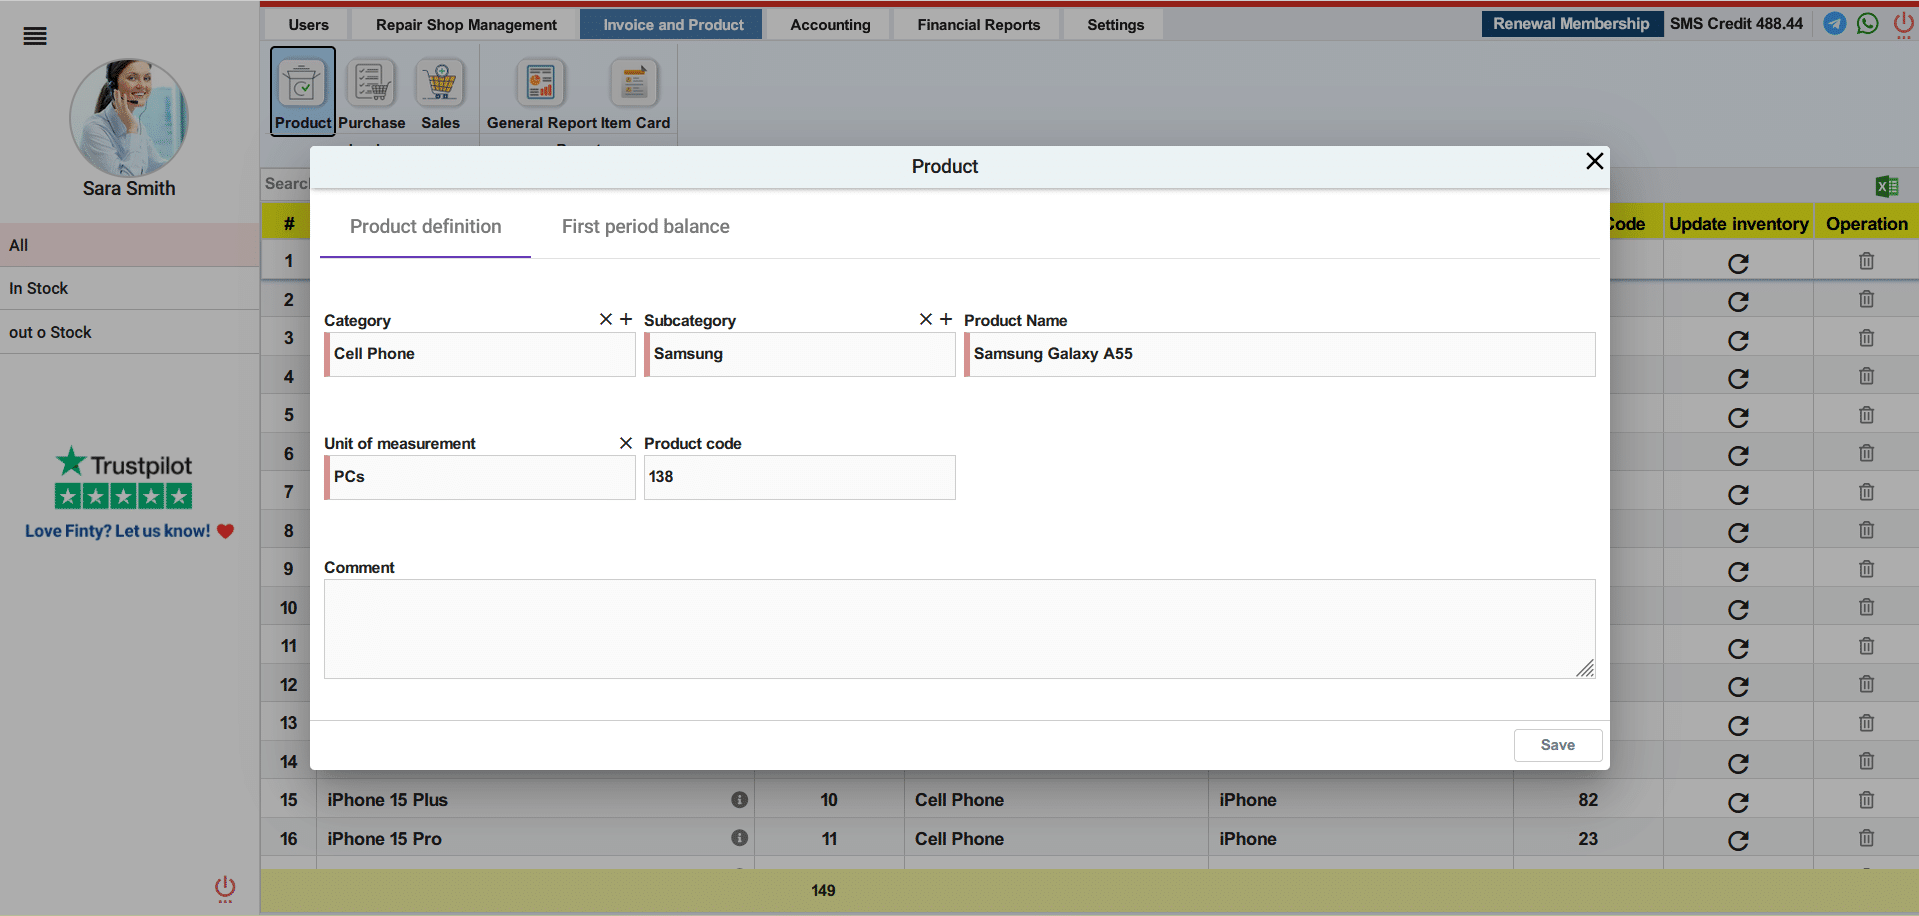
Task: Open the Item Card icon
Action: pyautogui.click(x=635, y=84)
